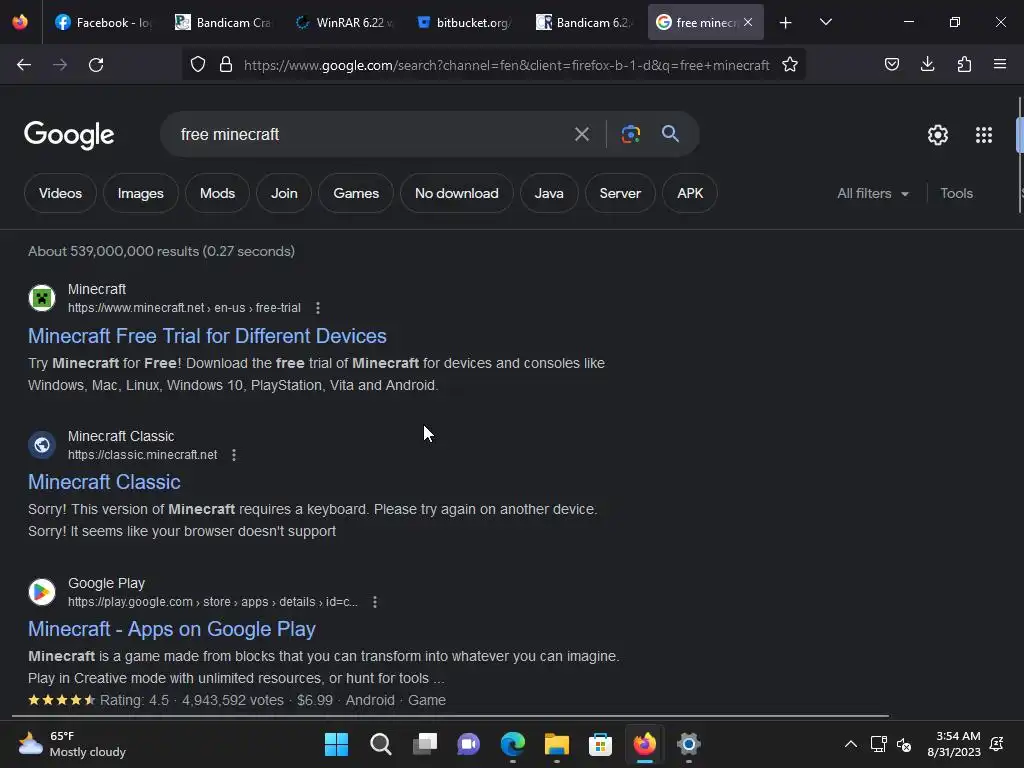1024x768 pixels.
Task: Close the free minecraft tab
Action: (748, 22)
